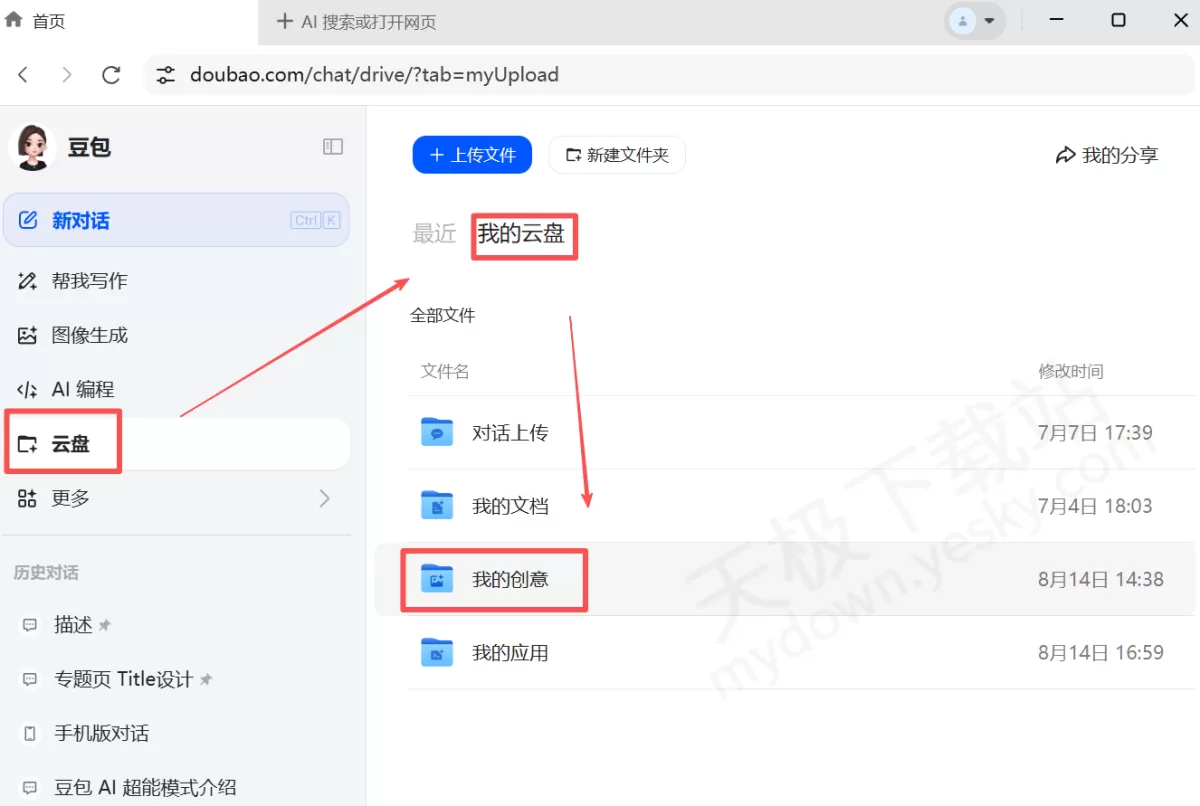Click pin icon next to 描述
Screen dimensions: 1200x806
coord(105,625)
